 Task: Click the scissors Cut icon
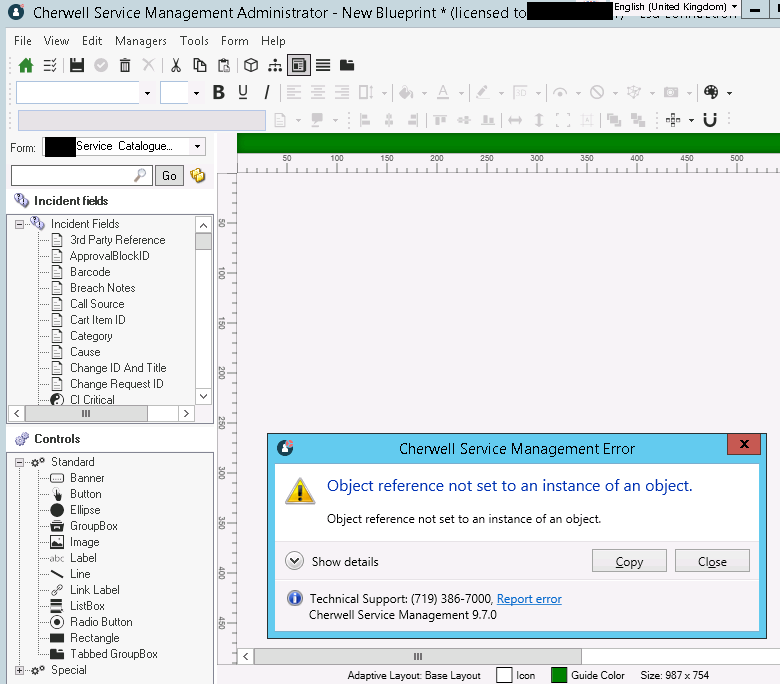click(x=175, y=65)
